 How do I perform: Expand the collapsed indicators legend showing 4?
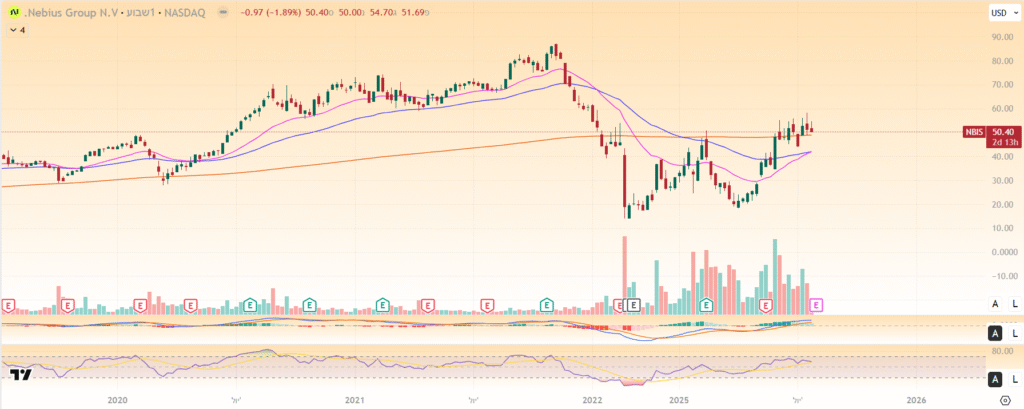point(18,30)
